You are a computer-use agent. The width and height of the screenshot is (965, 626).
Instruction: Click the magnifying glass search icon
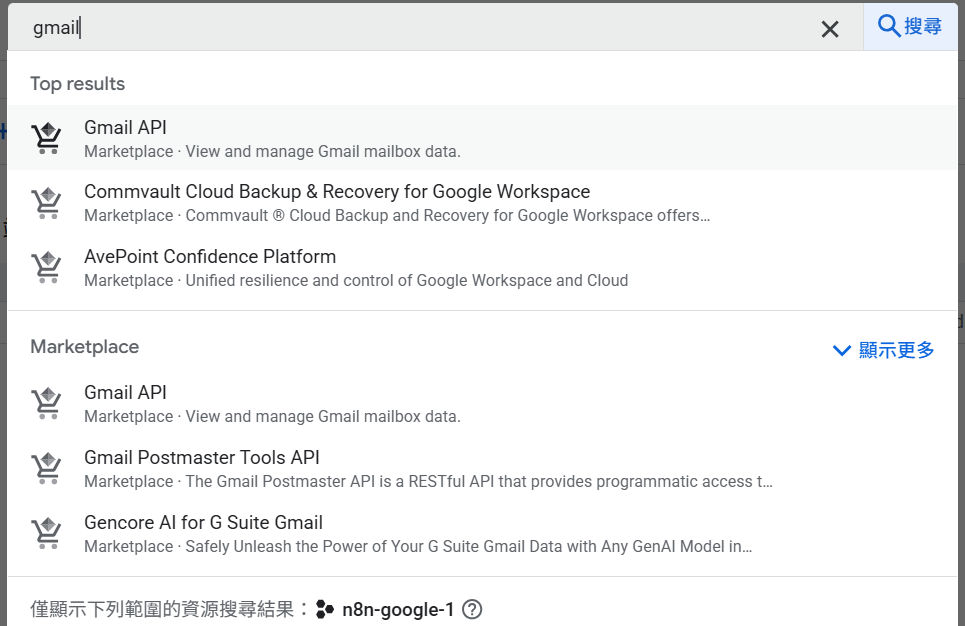coord(889,26)
